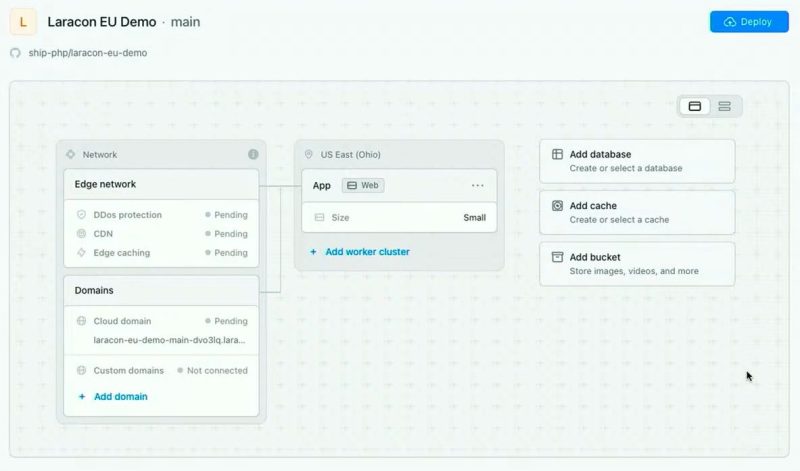The image size is (800, 471).
Task: Open the App Size Small setting
Action: click(400, 217)
